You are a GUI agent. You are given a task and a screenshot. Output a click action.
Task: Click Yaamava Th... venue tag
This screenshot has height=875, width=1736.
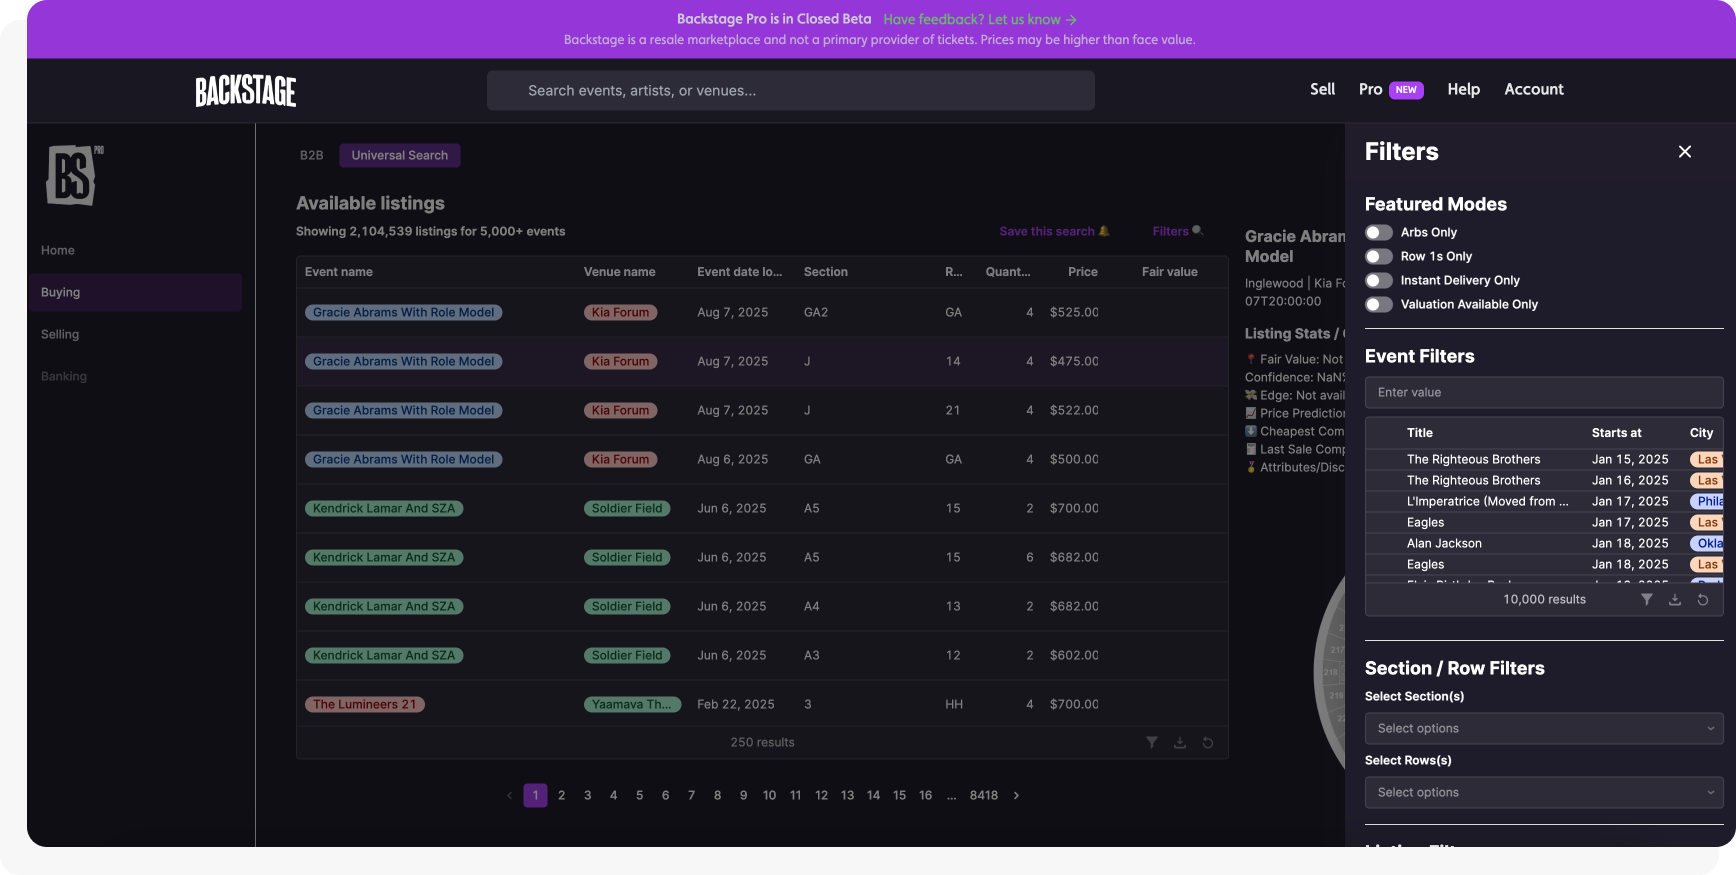632,704
